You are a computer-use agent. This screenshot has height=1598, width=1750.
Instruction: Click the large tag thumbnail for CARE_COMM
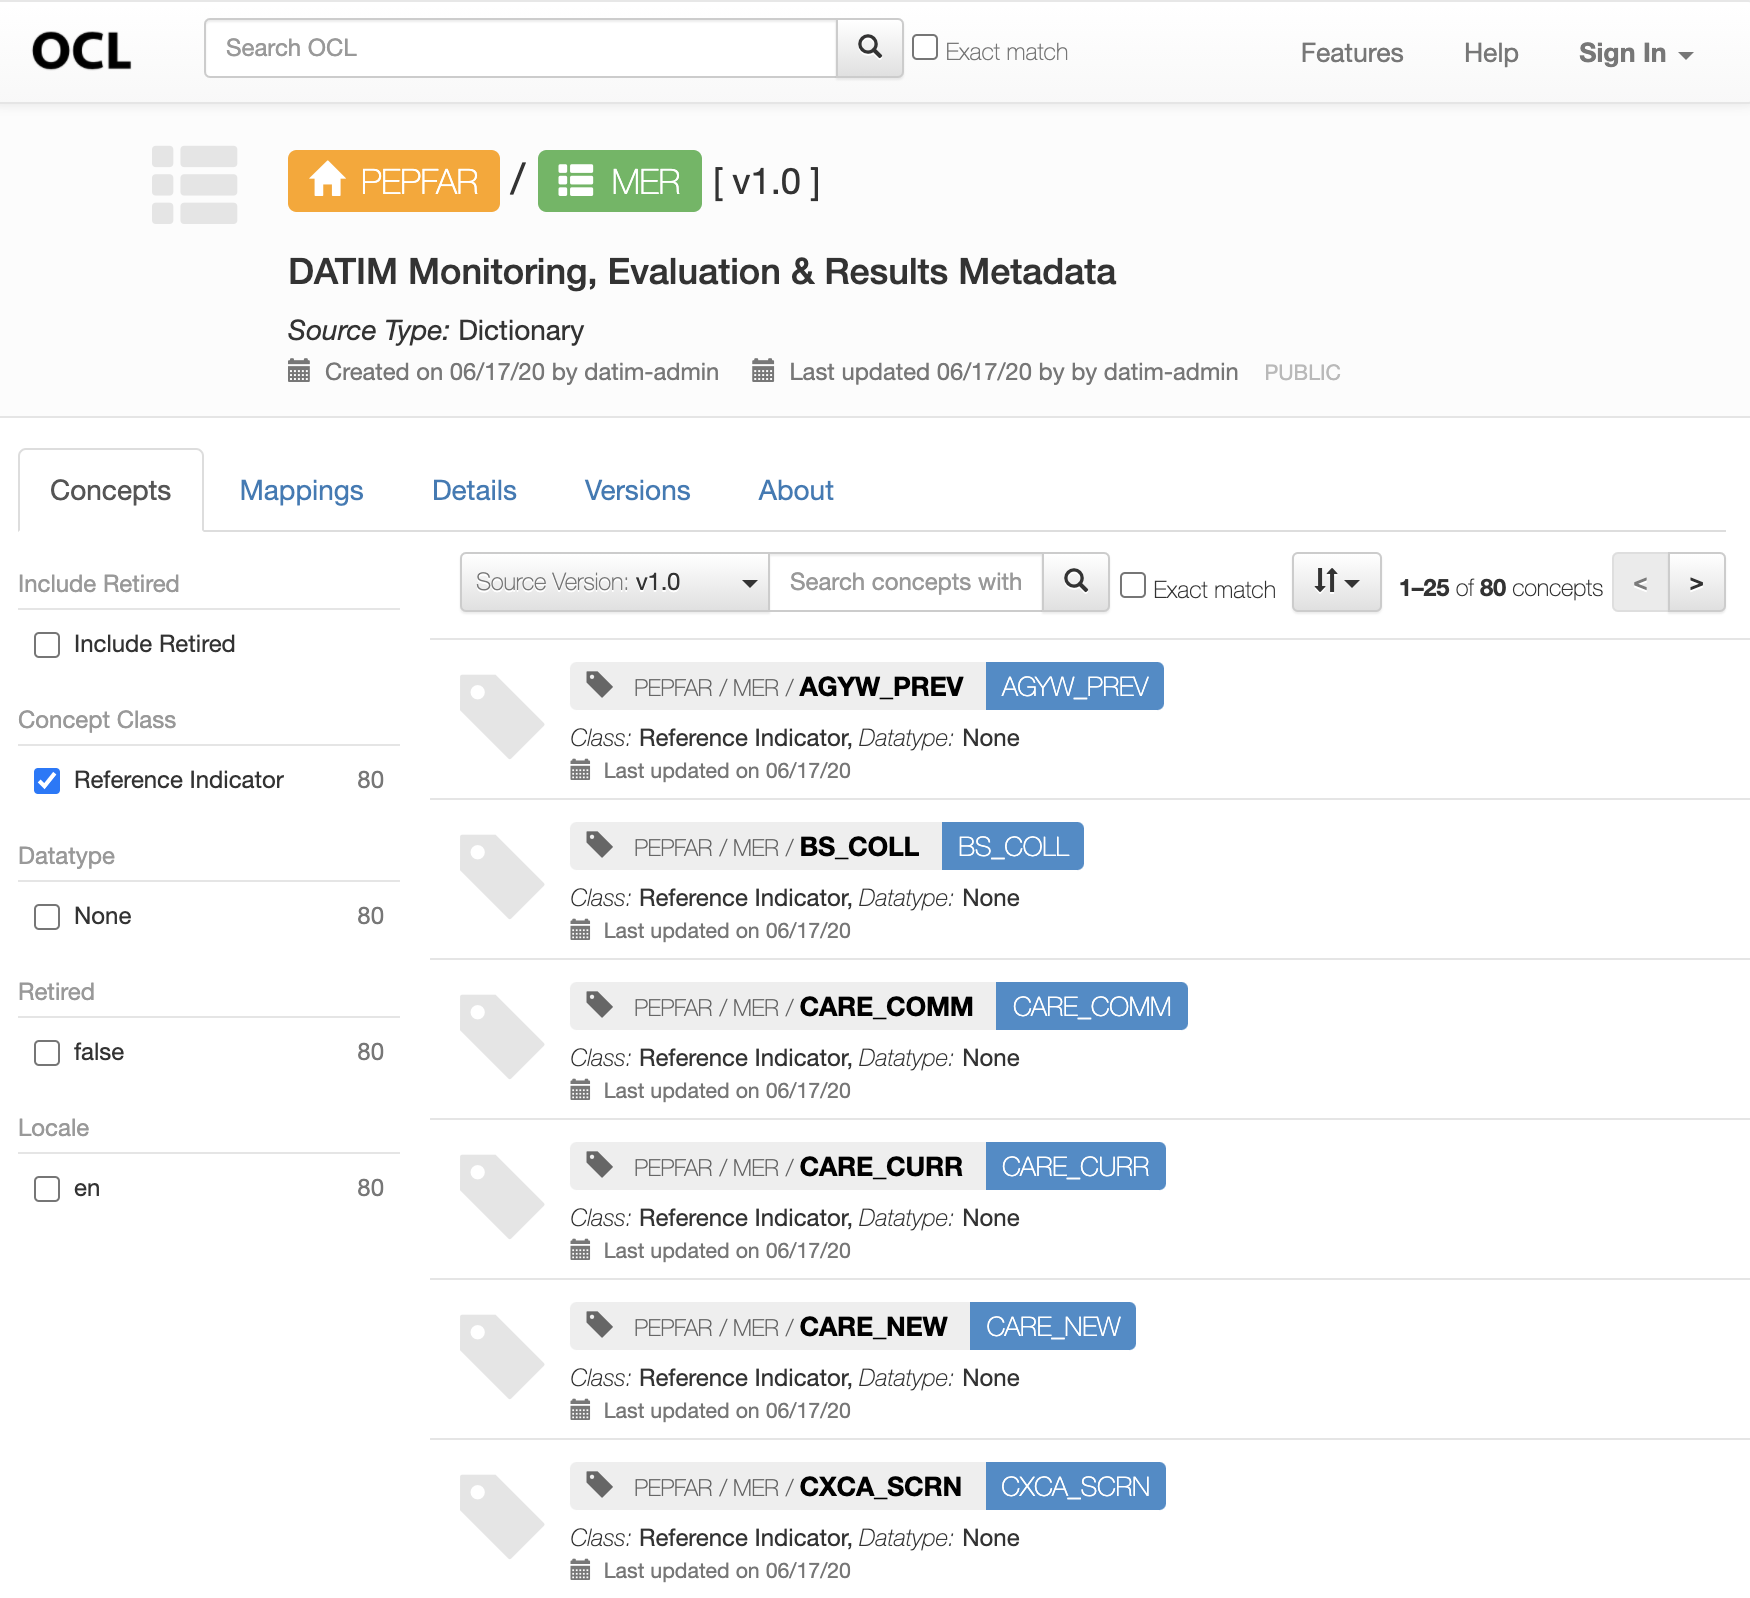(x=500, y=1036)
